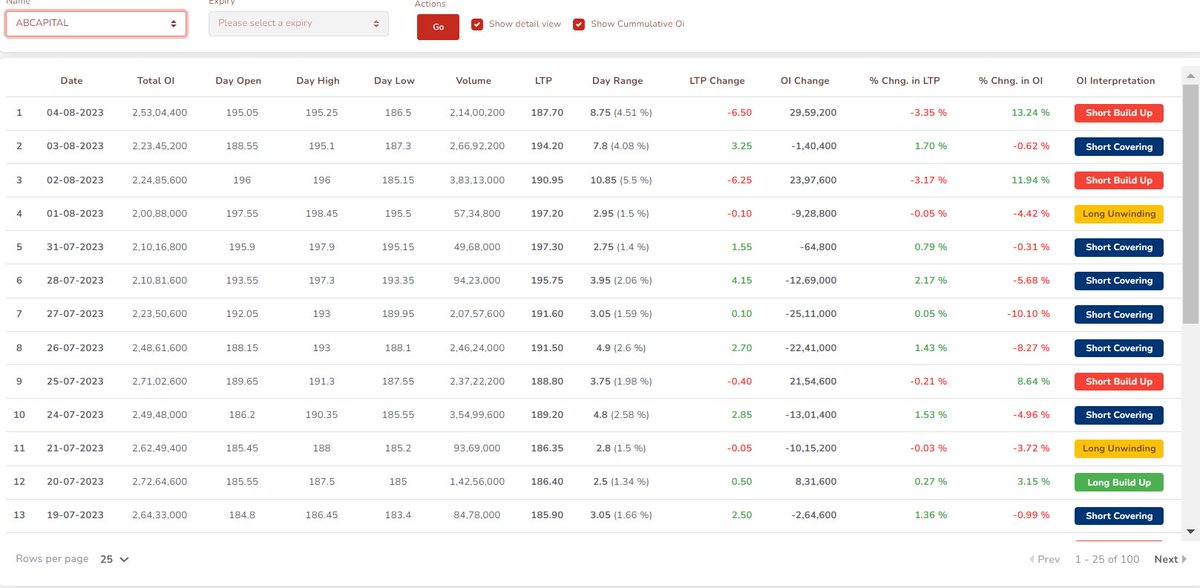This screenshot has width=1200, height=588.
Task: Click the red Go button
Action: tap(438, 27)
